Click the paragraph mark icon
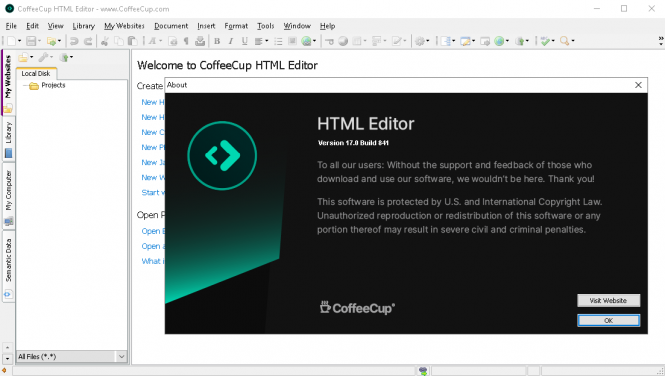The image size is (665, 376). [x=186, y=41]
